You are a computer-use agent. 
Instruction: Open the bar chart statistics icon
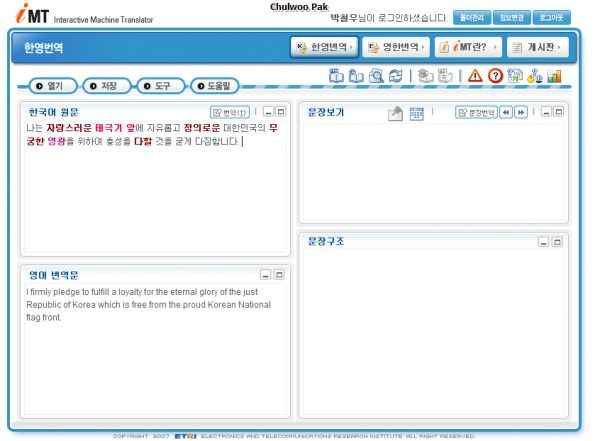(x=554, y=76)
